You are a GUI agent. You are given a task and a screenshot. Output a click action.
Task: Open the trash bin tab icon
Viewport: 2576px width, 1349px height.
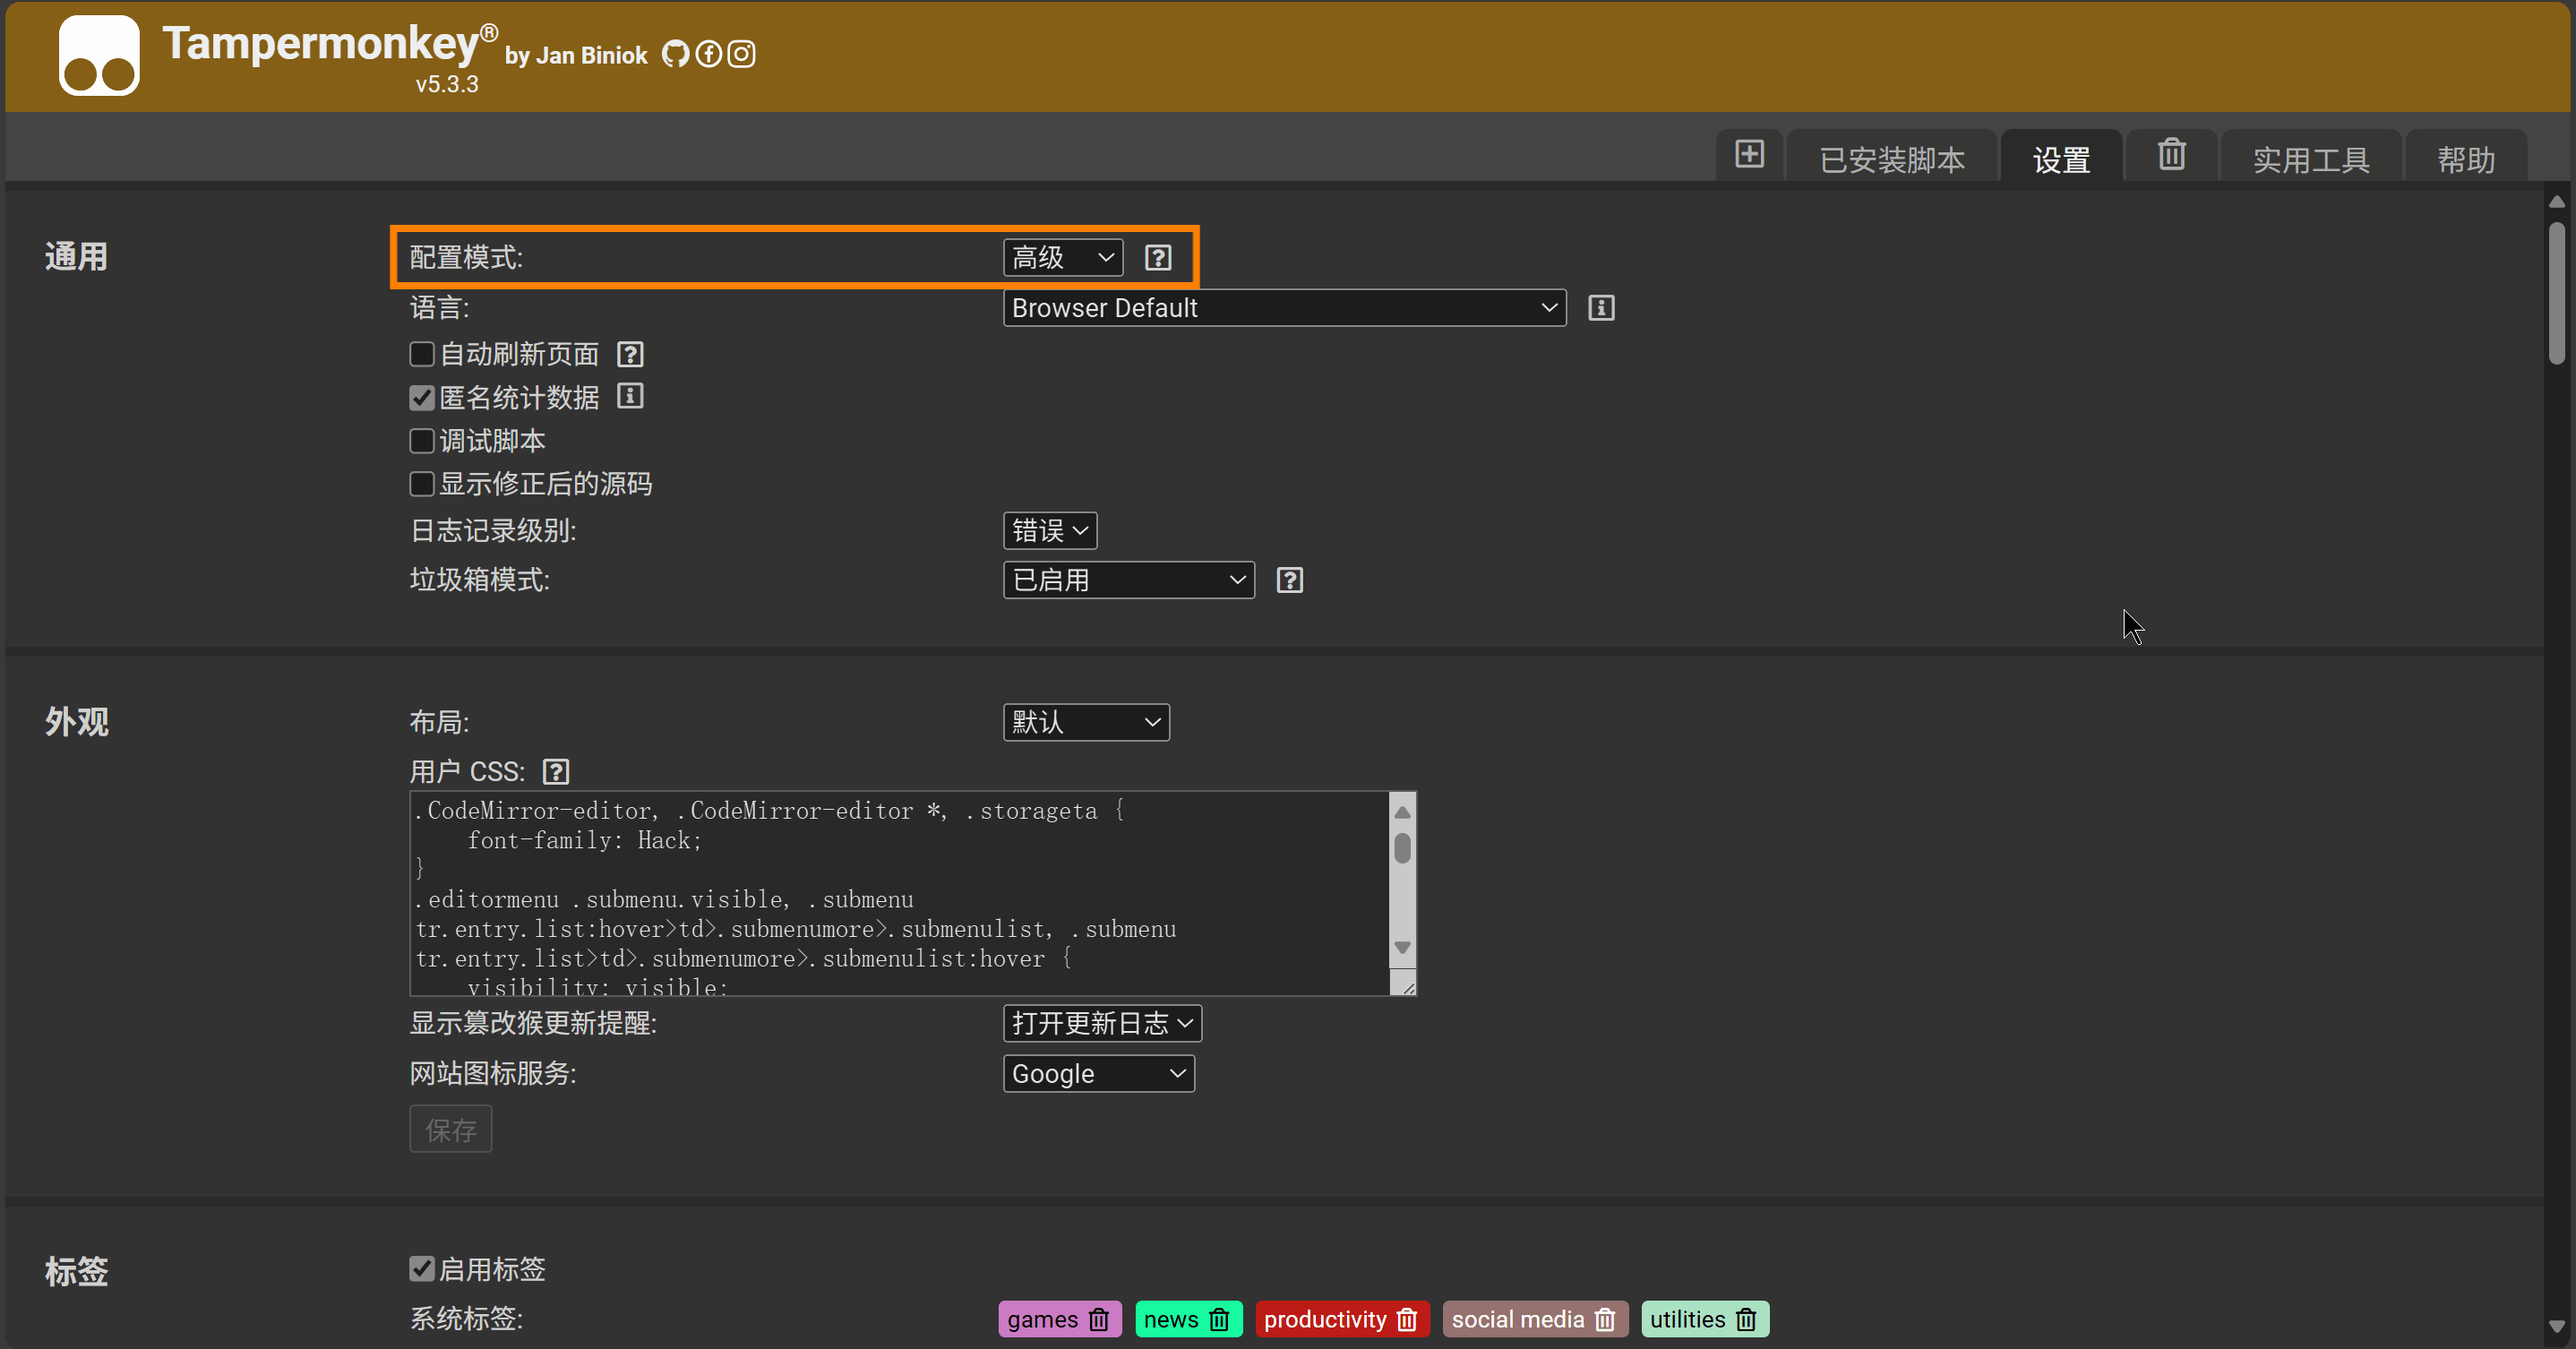(2171, 155)
